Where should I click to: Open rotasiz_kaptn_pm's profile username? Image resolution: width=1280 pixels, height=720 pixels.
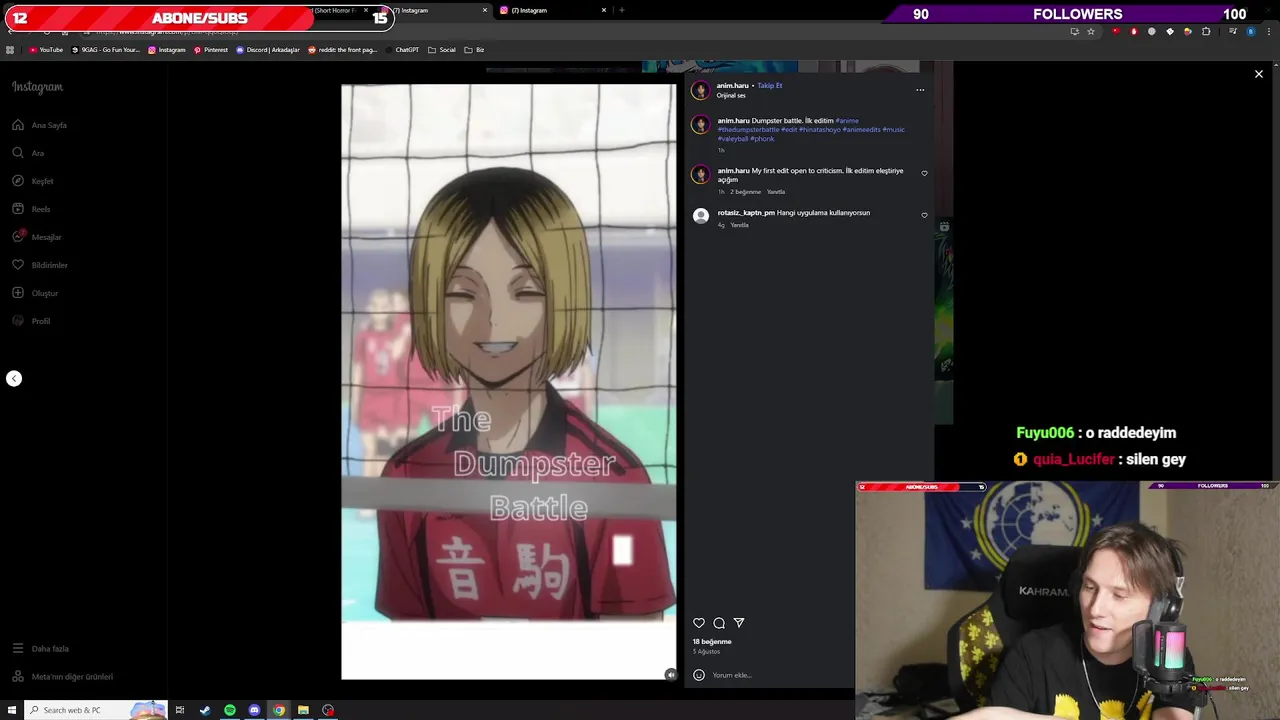746,213
